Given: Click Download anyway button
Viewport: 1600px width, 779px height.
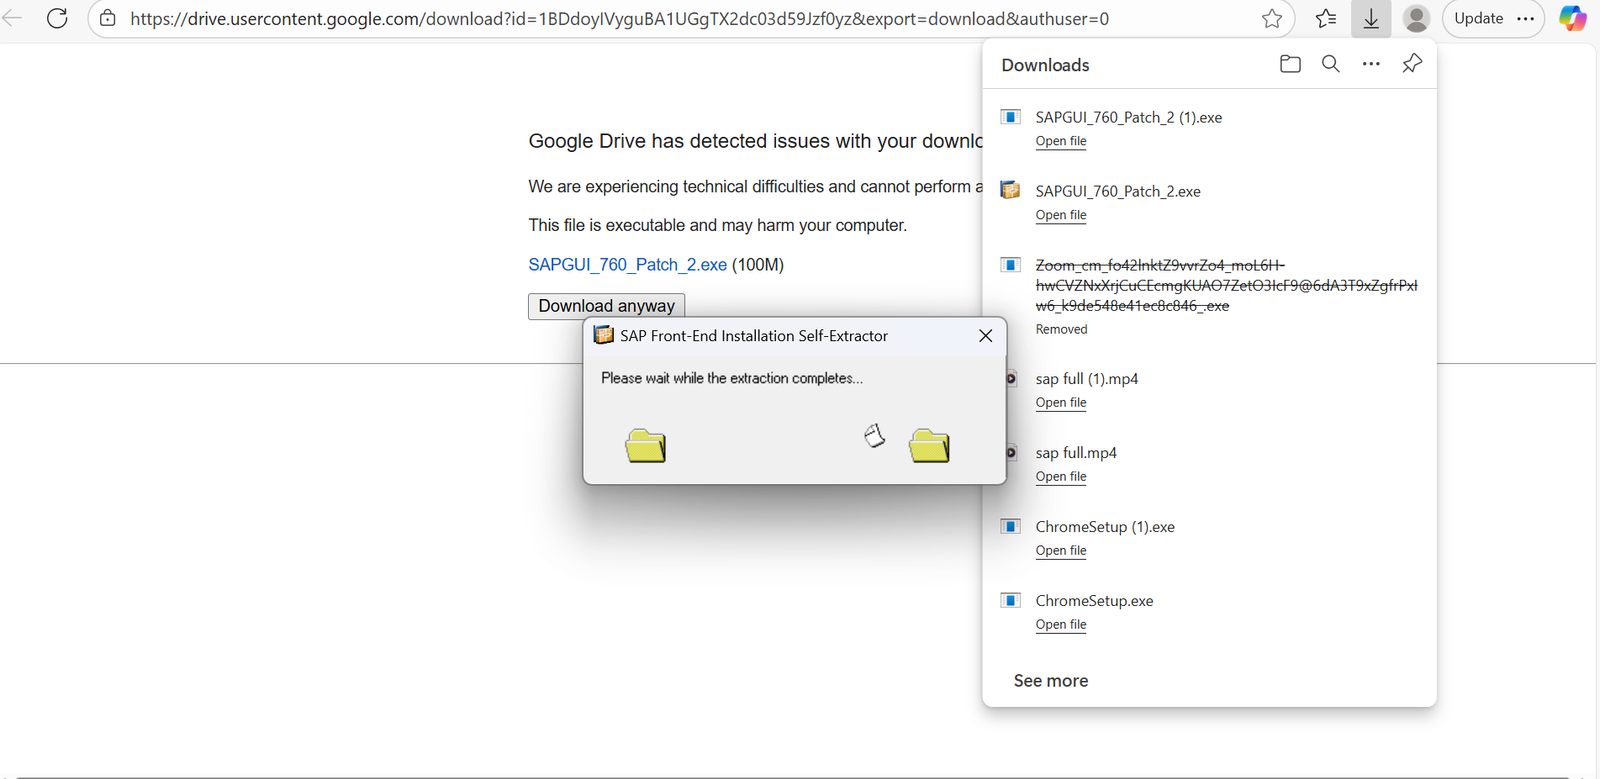Looking at the screenshot, I should (606, 306).
